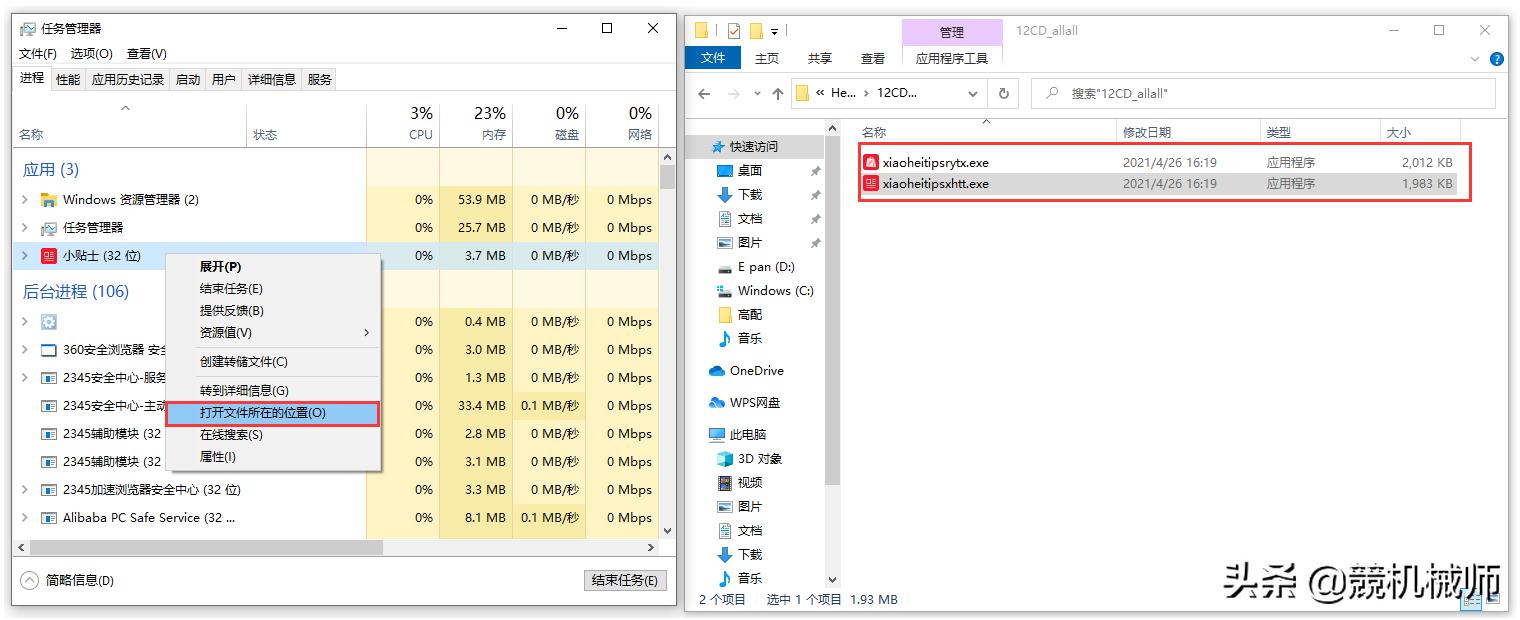Click the refresh button beside the address bar
Viewport: 1520px width, 620px height.
(1003, 94)
